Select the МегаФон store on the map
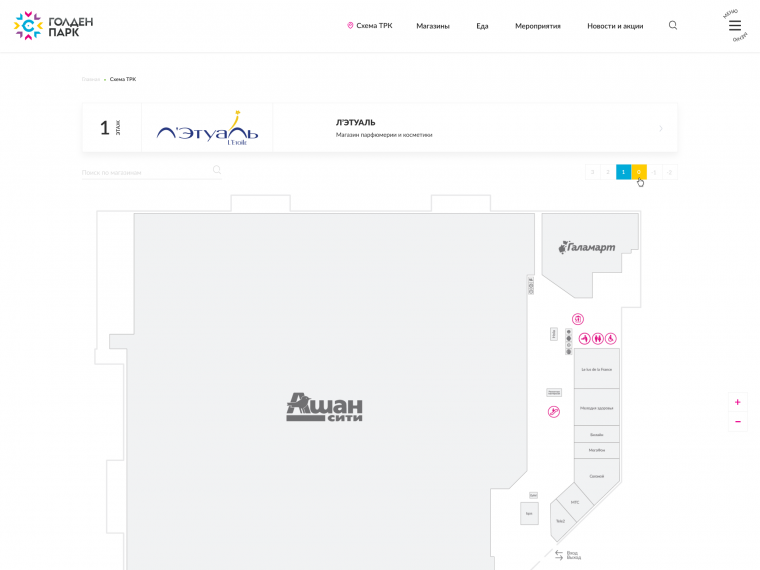Image resolution: width=760 pixels, height=570 pixels. pyautogui.click(x=597, y=450)
